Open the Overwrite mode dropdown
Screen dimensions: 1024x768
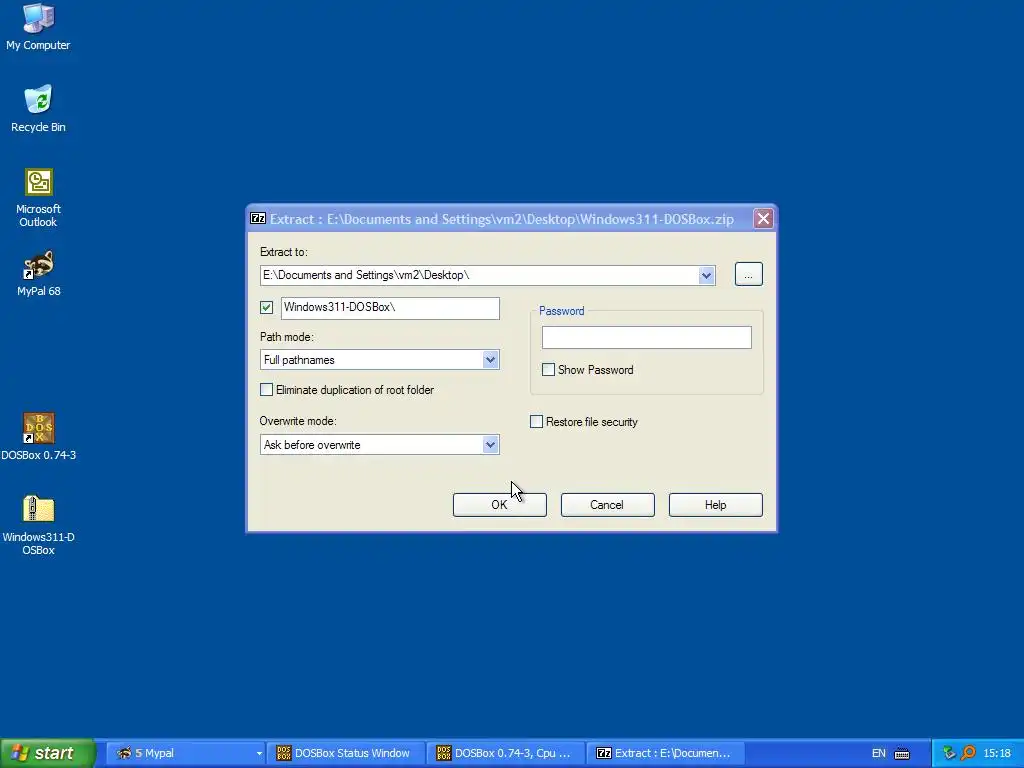(x=490, y=445)
